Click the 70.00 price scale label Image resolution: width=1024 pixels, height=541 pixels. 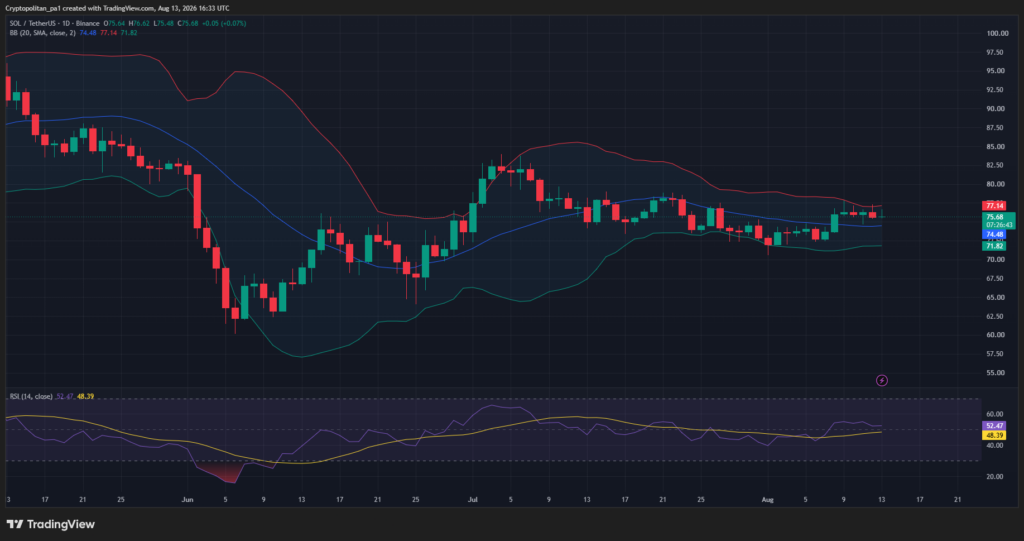[995, 260]
